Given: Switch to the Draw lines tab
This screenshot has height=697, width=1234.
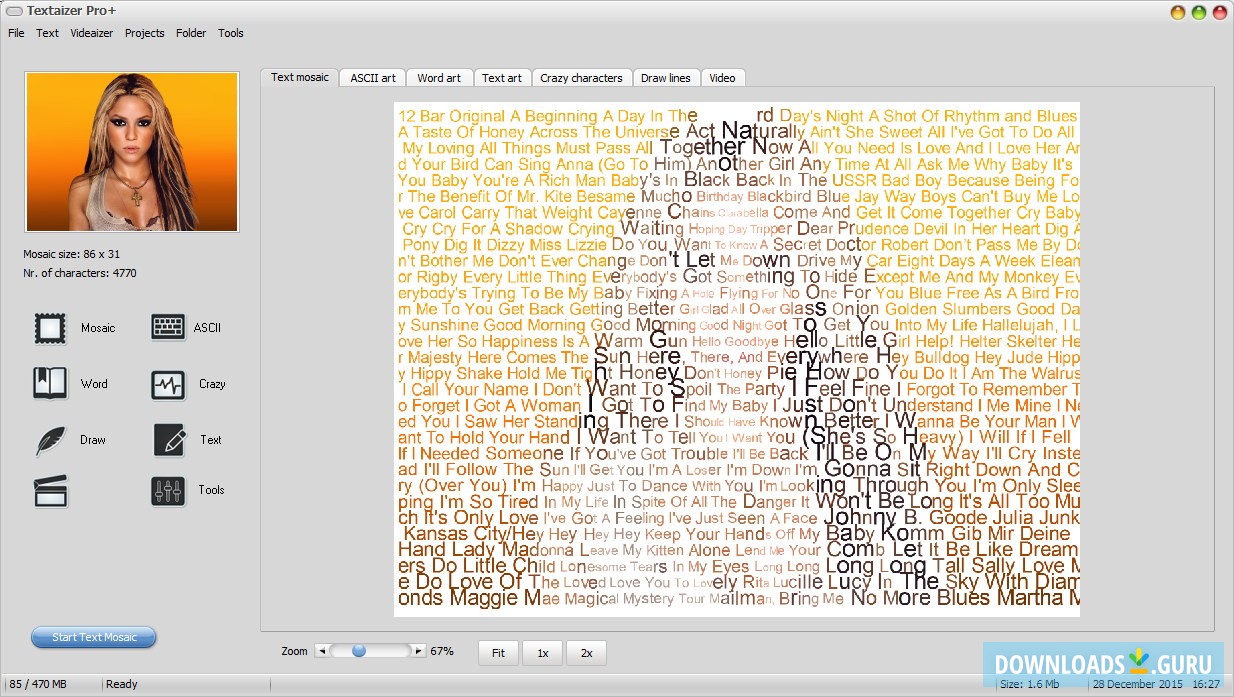Looking at the screenshot, I should (665, 78).
